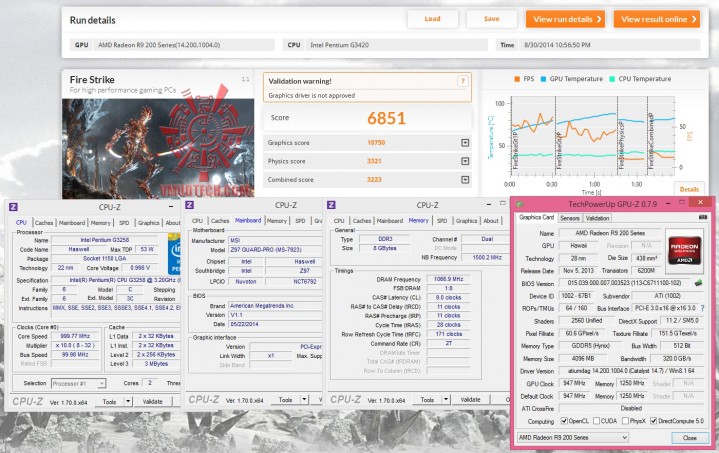Click the blue GPU Temperature legend swatch

point(543,79)
